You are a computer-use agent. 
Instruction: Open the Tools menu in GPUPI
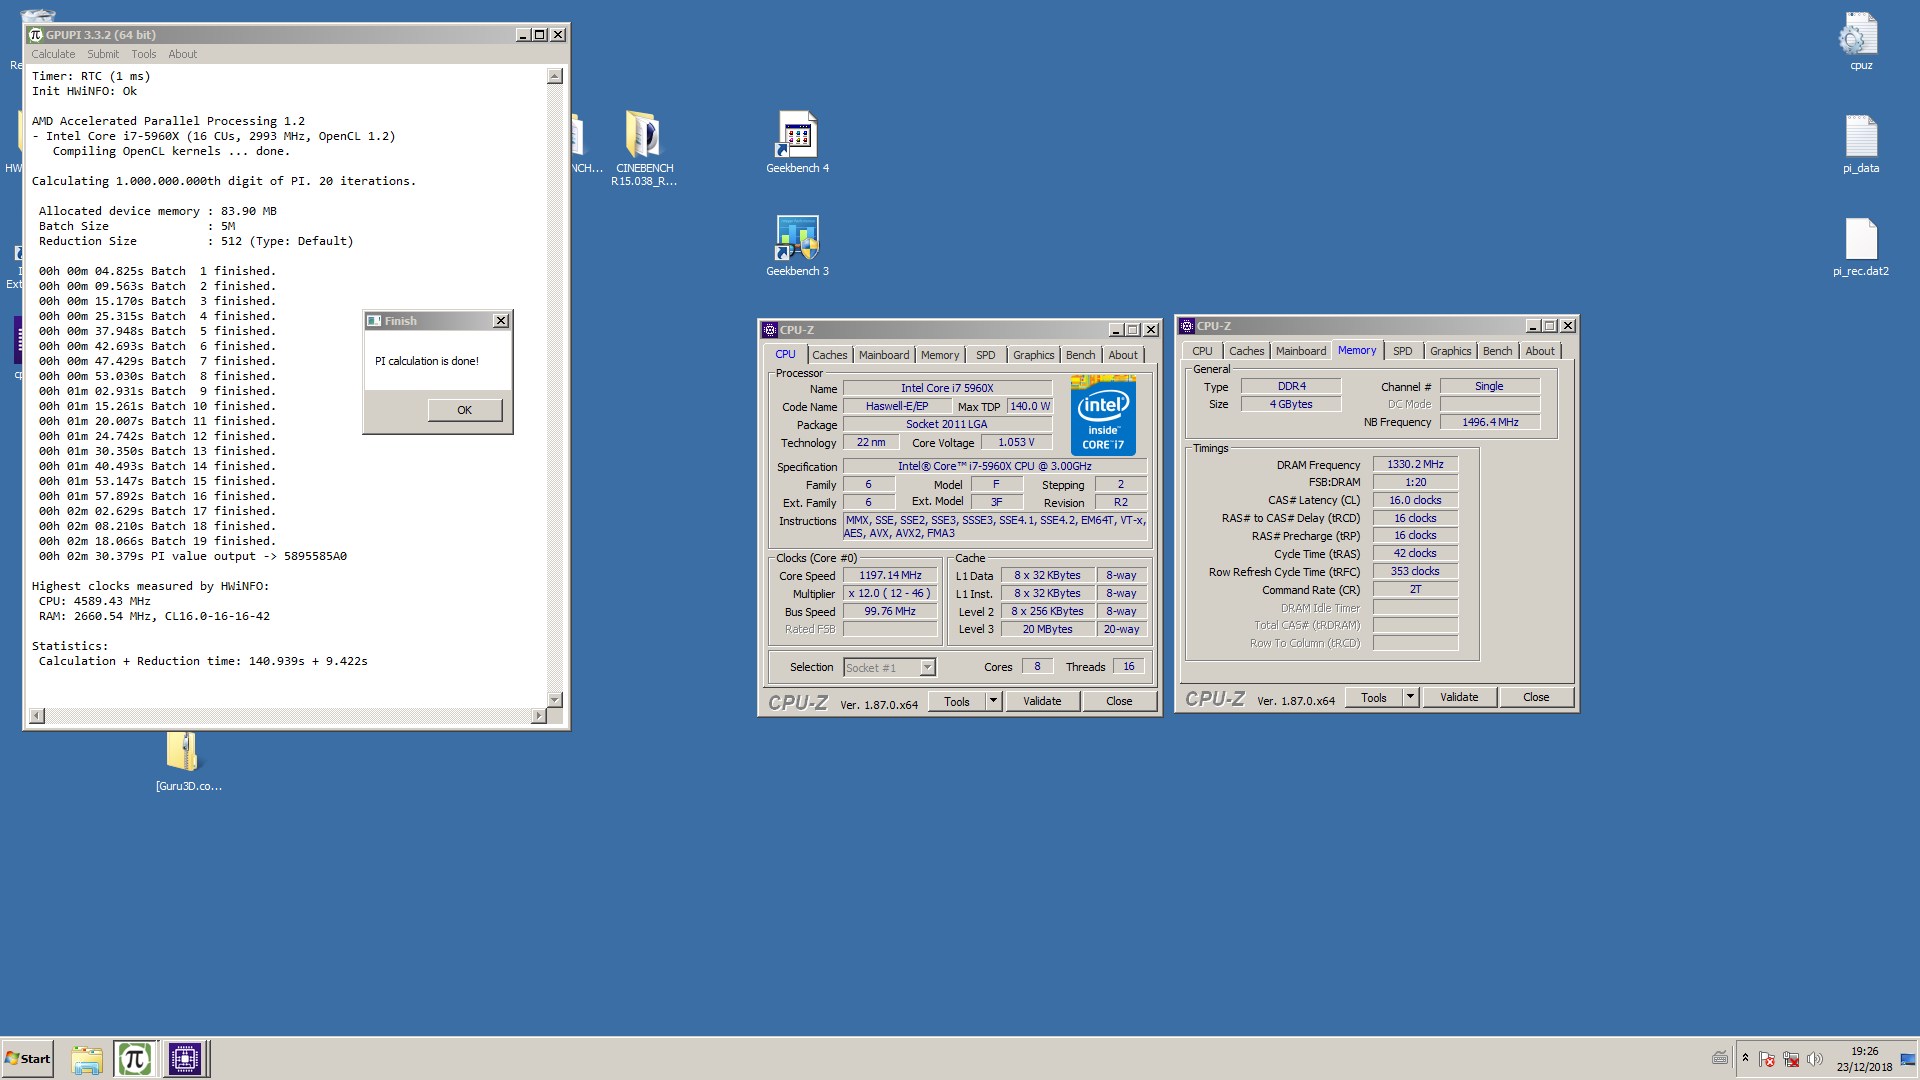(x=144, y=54)
